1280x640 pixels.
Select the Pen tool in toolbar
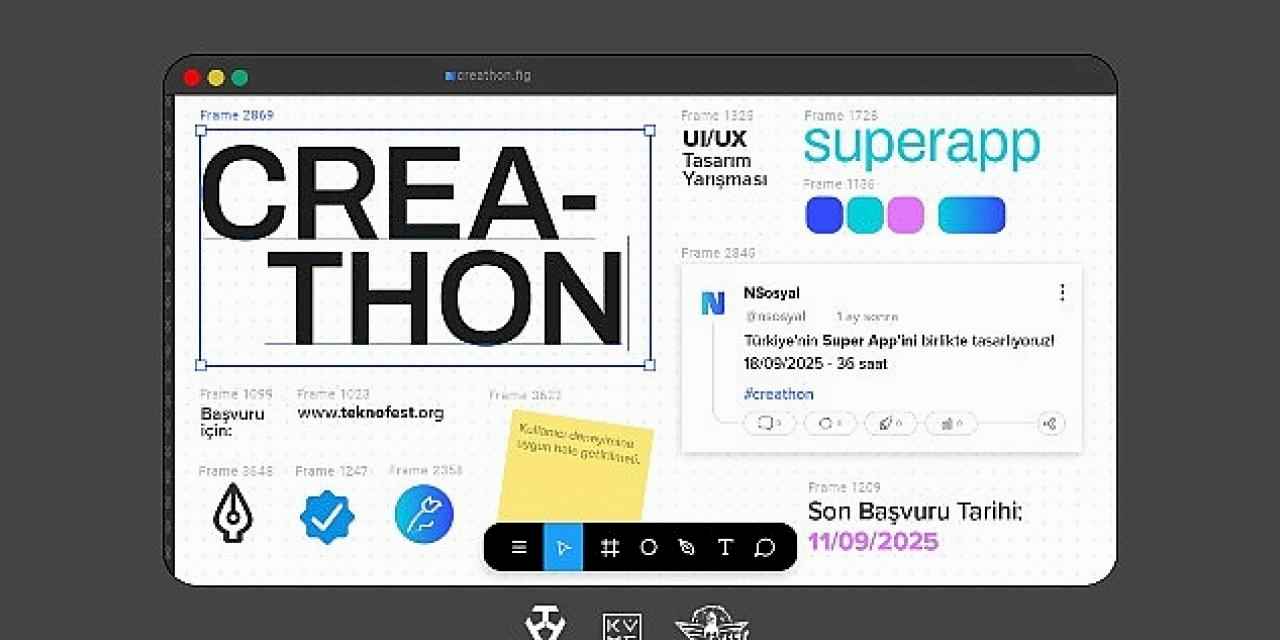pos(686,547)
